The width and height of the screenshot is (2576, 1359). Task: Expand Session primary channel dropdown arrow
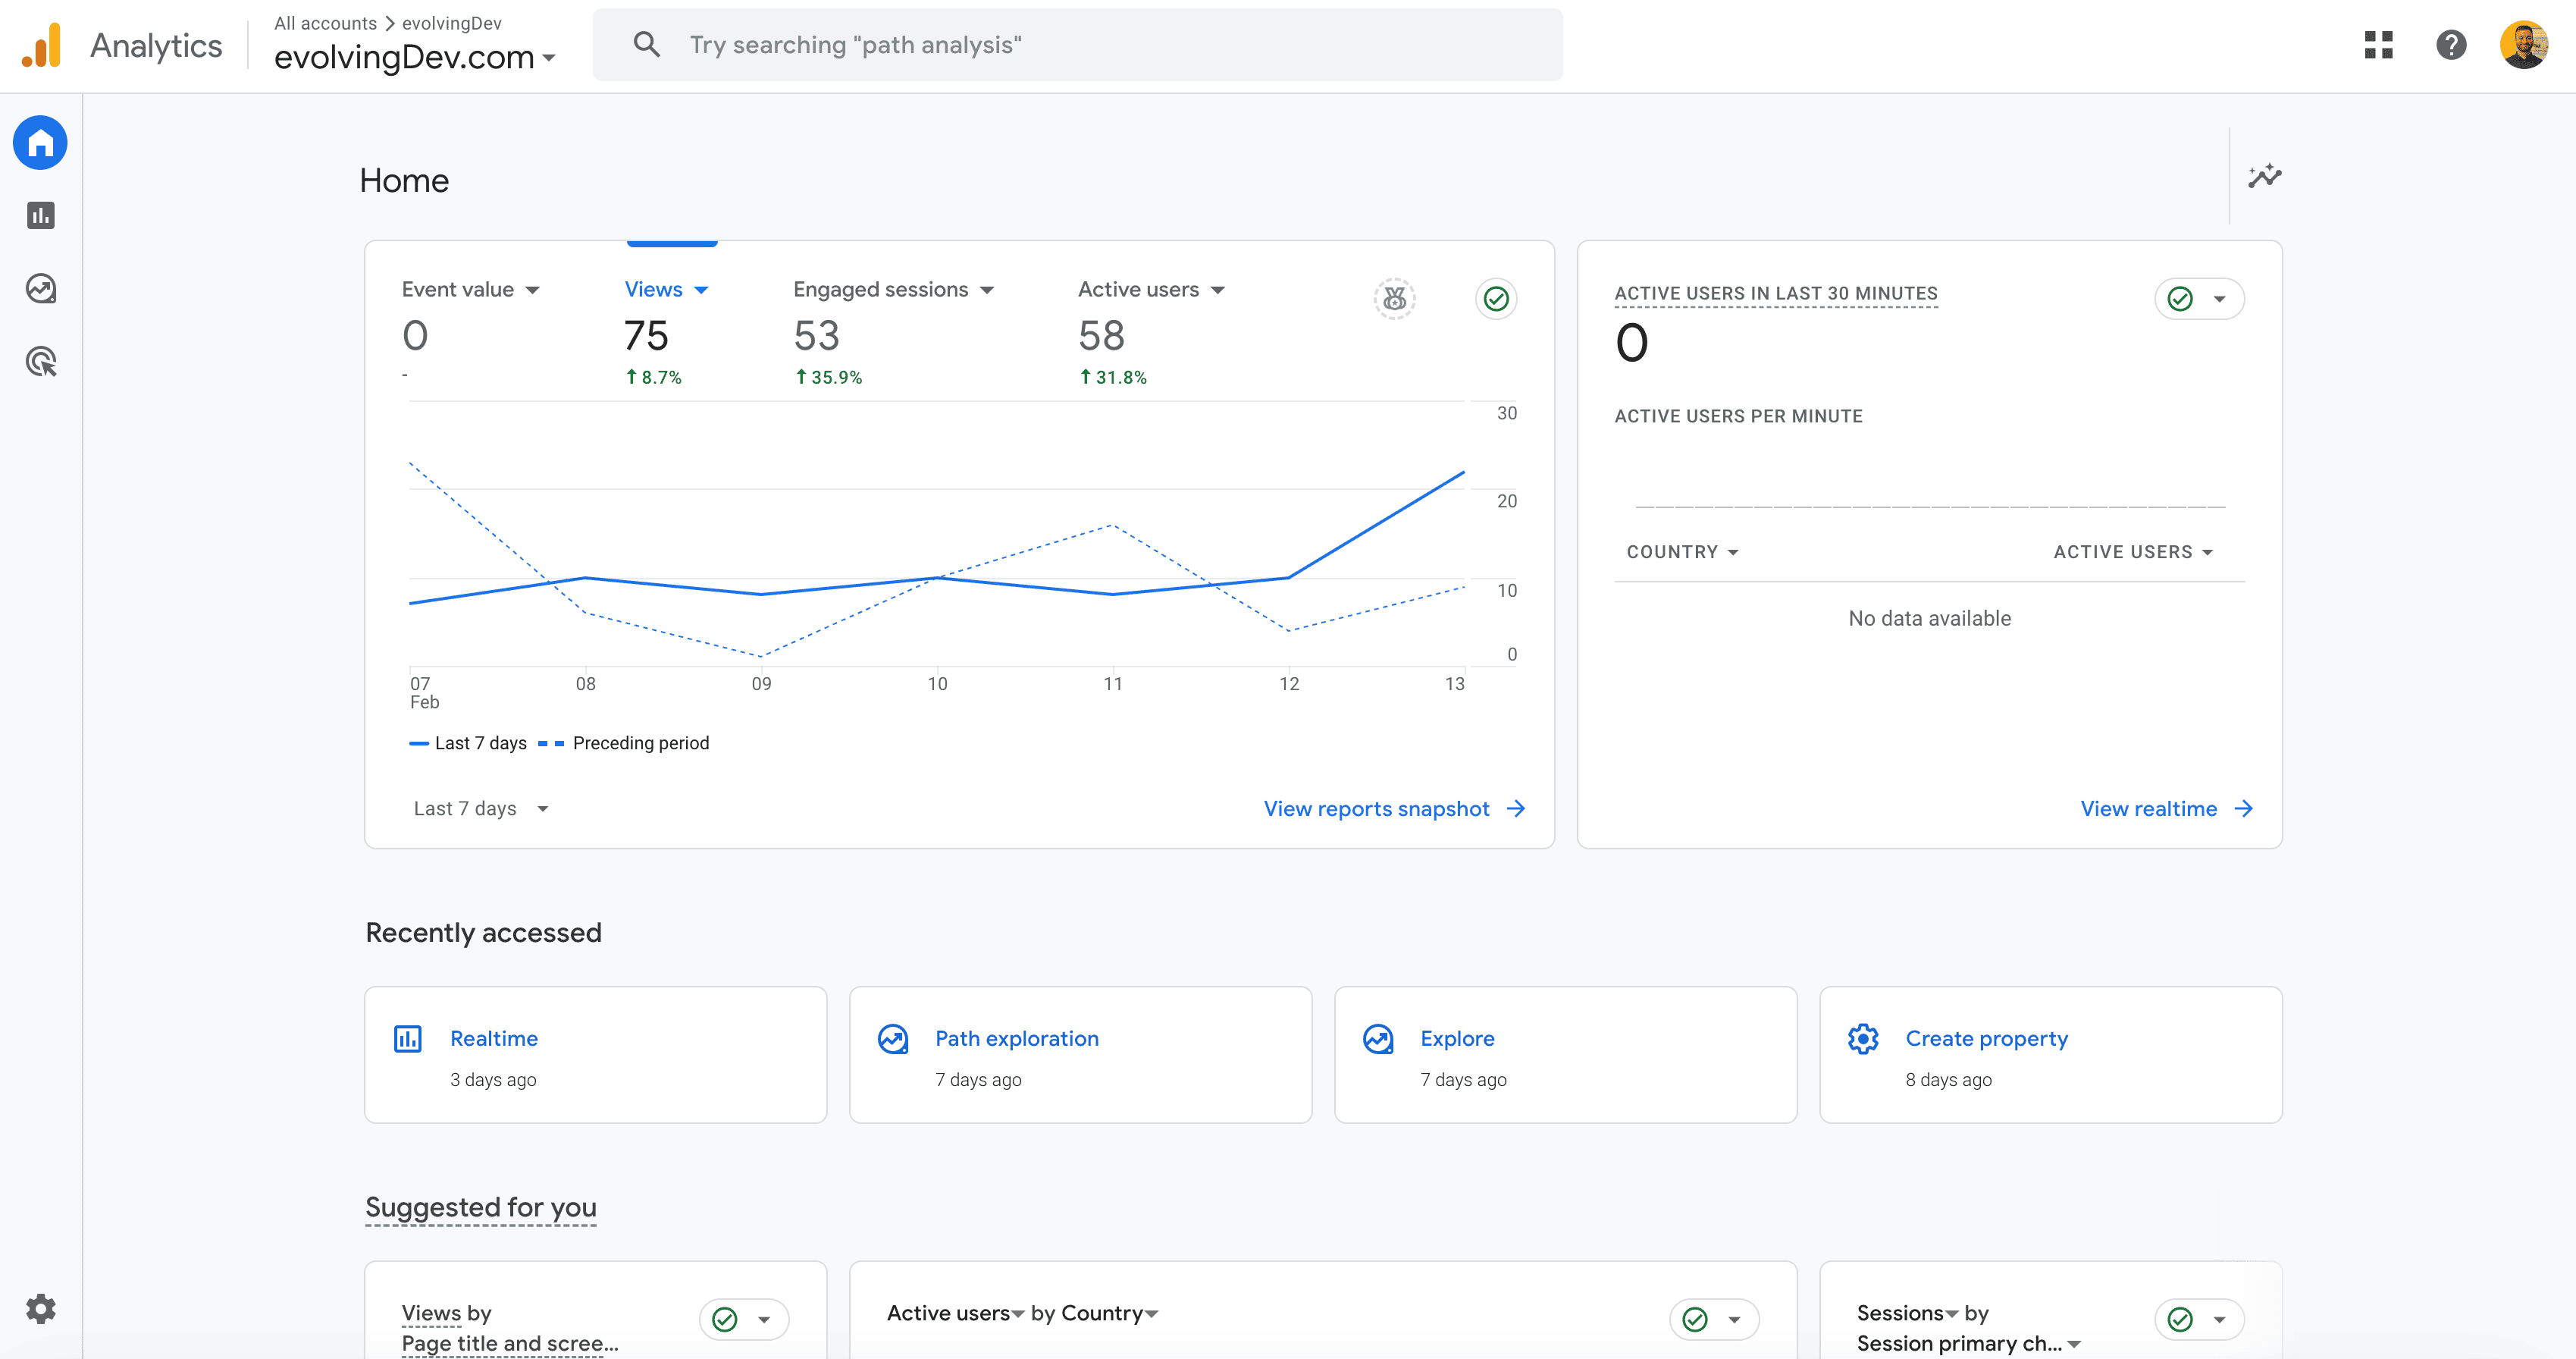tap(2074, 1344)
